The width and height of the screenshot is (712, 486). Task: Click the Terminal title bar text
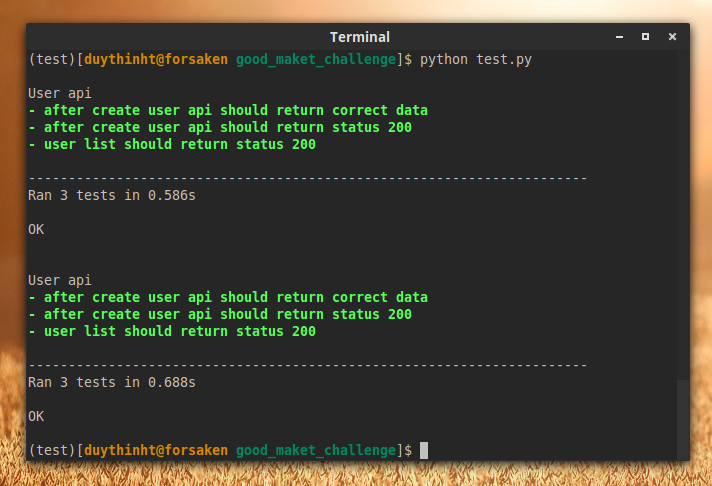pyautogui.click(x=359, y=37)
